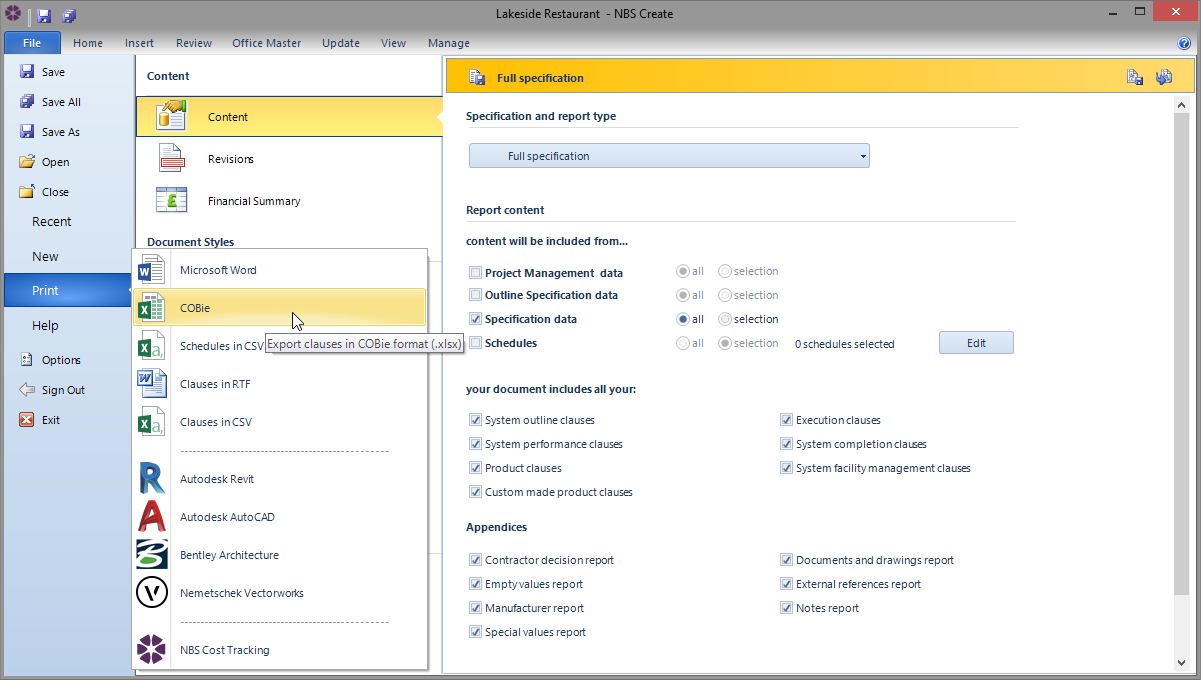Click the Autodesk Revit icon
1201x680 pixels.
[x=152, y=479]
